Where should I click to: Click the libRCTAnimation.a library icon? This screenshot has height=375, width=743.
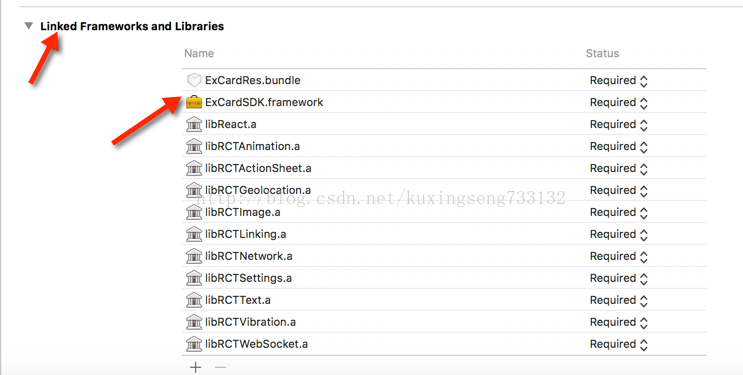pos(194,146)
